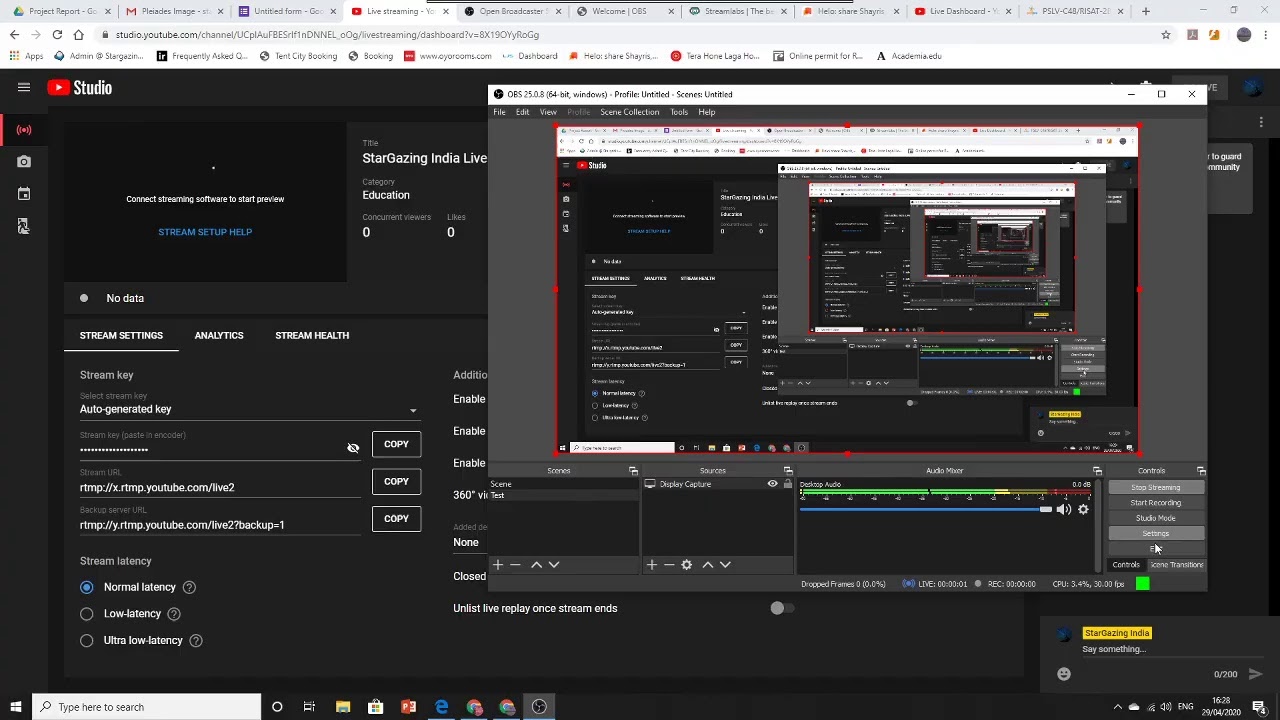The image size is (1280, 720).
Task: Select the Stream (live) sidebar icon
Action: tap(24, 130)
